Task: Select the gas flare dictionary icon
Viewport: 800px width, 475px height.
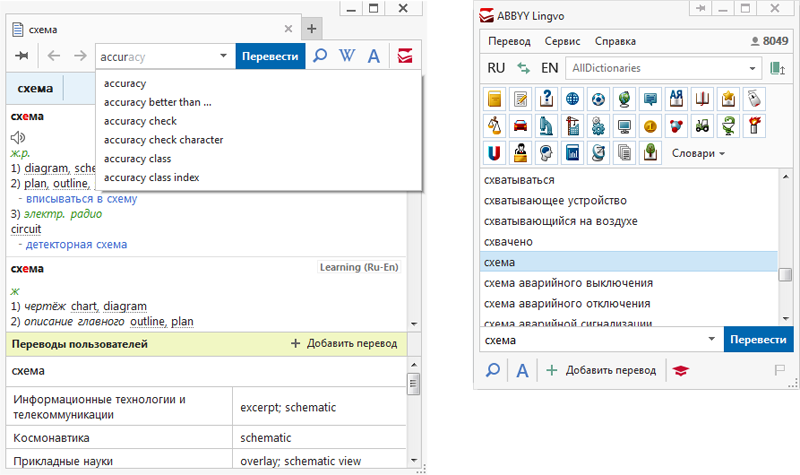Action: pyautogui.click(x=755, y=126)
